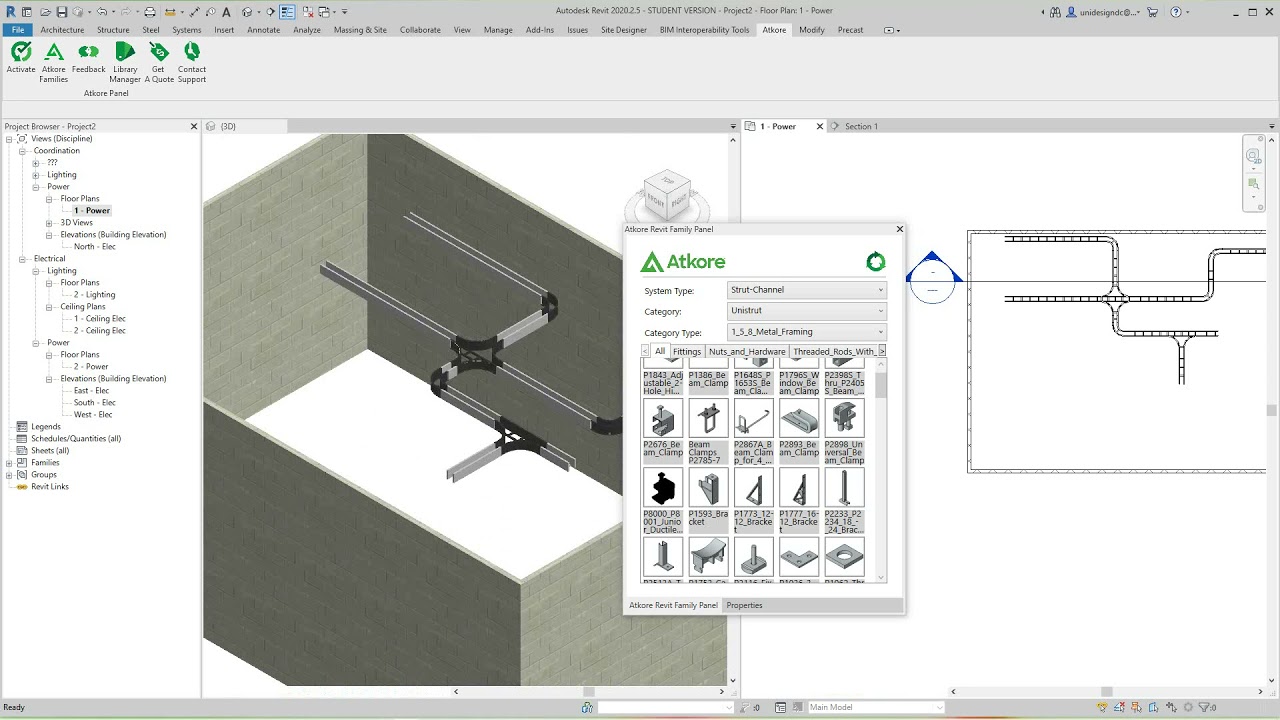Screen dimensions: 1280x720
Task: Select '1 - Power' floor plan in browser
Action: click(x=91, y=211)
